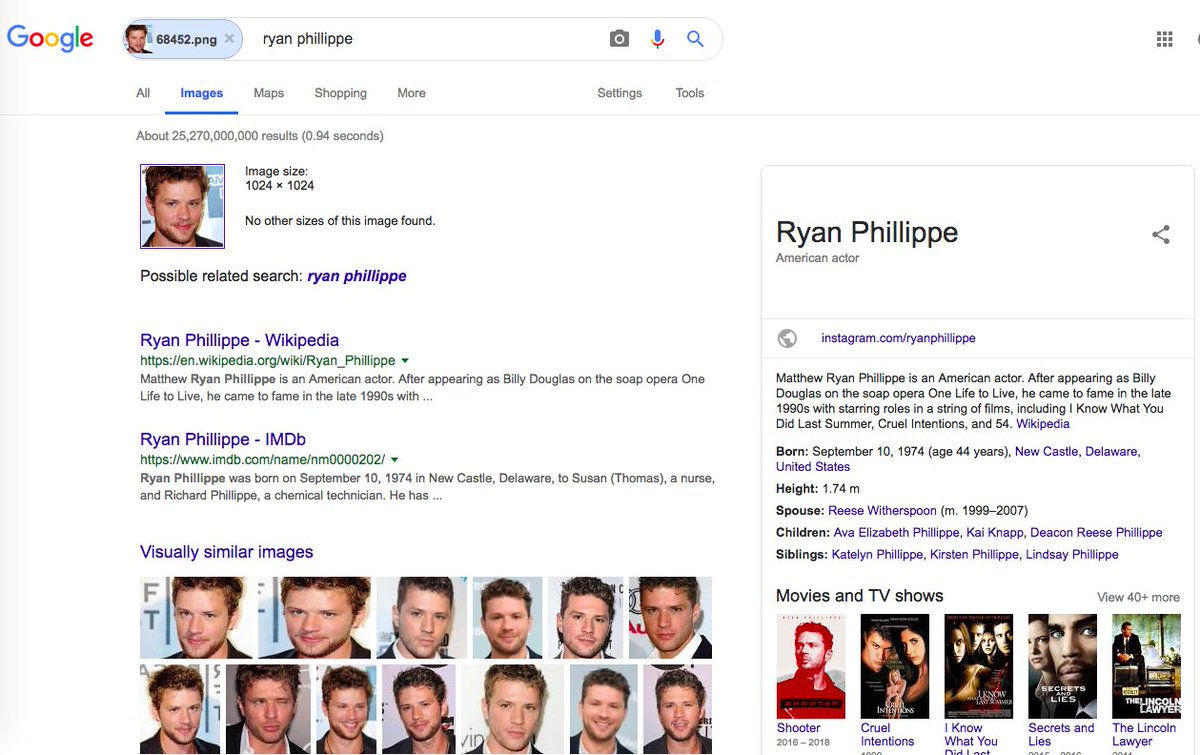1200x755 pixels.
Task: Follow the Wikipedia source link in description
Action: (x=1043, y=424)
